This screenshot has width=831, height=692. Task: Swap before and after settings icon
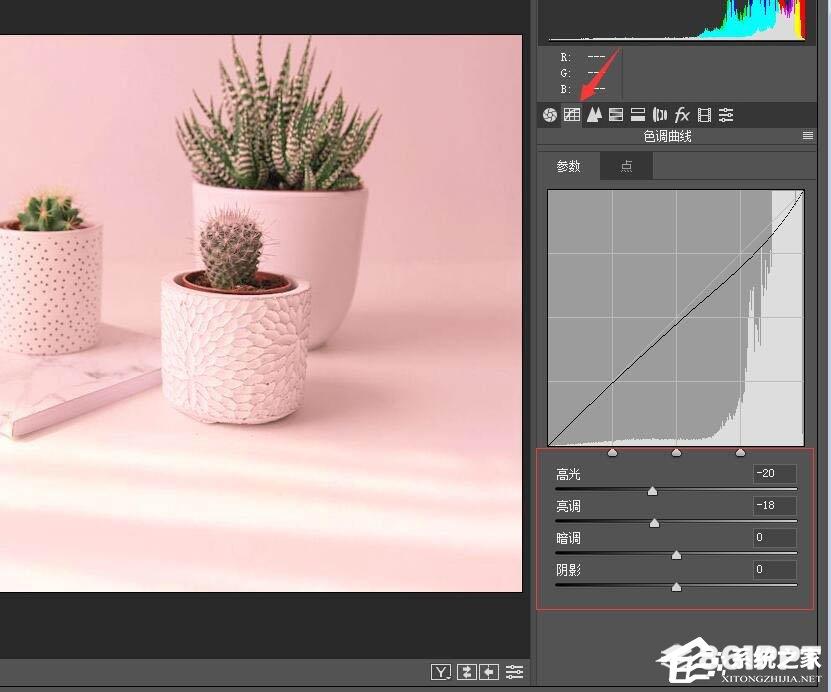466,672
